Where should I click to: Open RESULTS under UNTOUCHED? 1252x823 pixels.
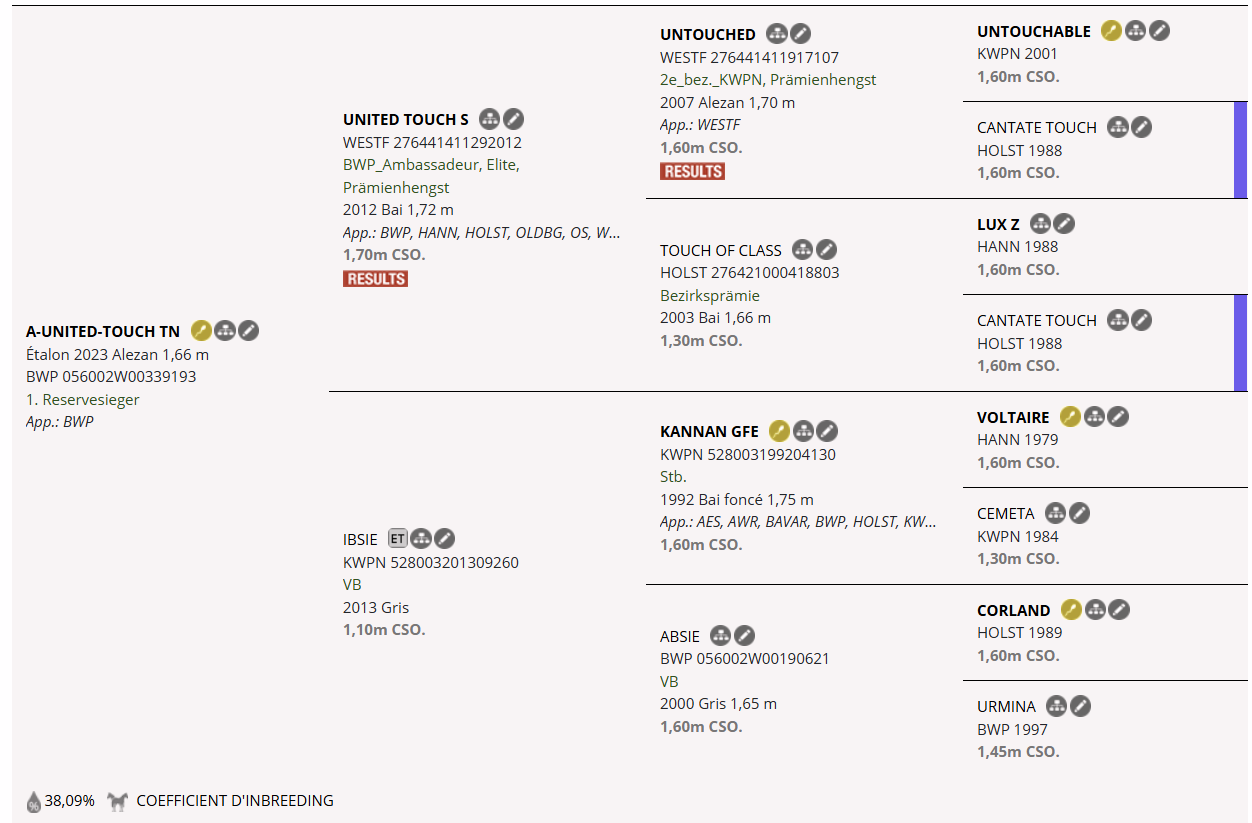tap(692, 172)
